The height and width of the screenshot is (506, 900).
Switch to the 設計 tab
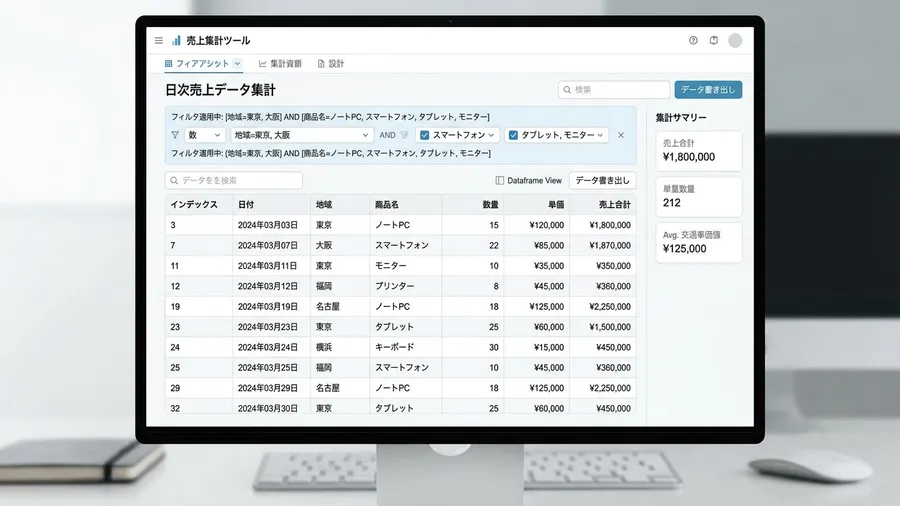pos(331,64)
